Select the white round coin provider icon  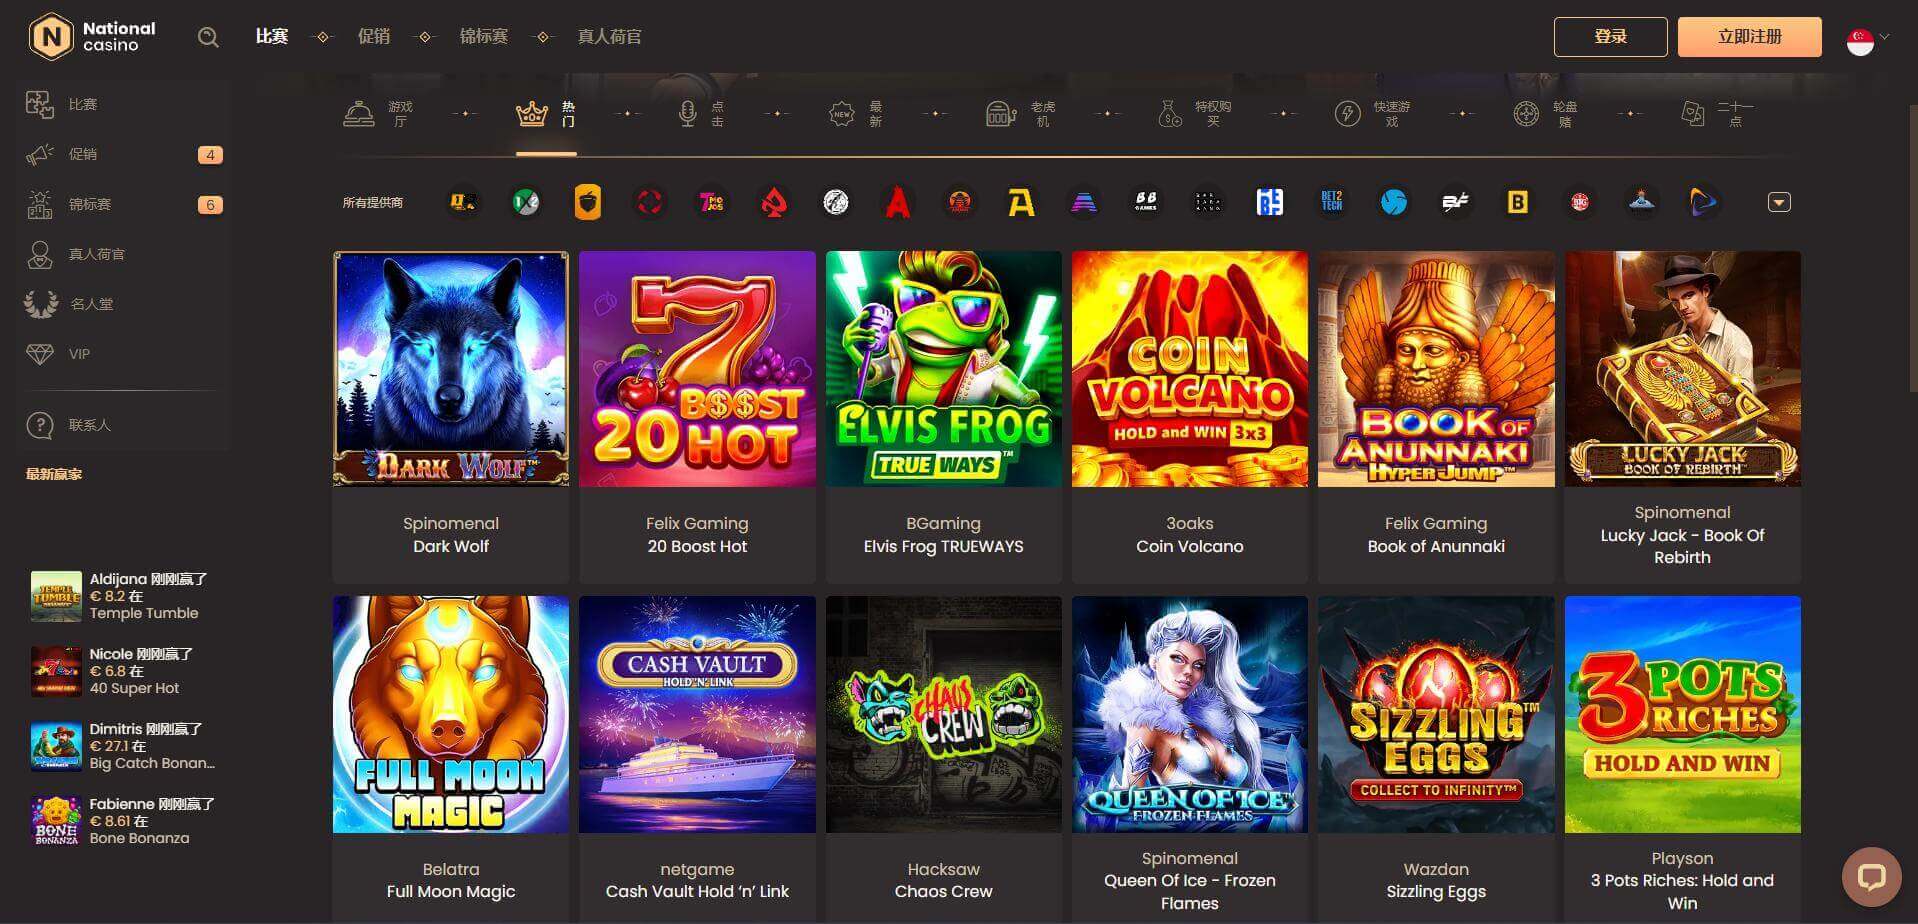click(x=836, y=202)
